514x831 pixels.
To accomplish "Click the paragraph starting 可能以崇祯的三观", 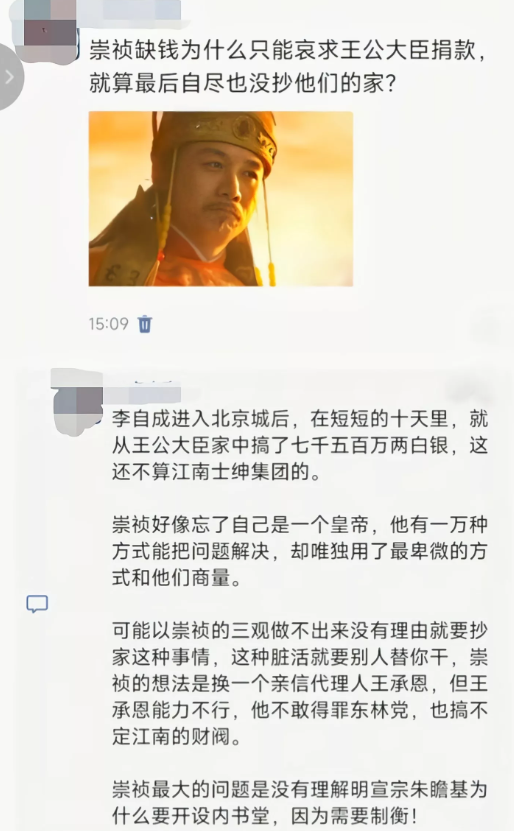I will tap(299, 684).
